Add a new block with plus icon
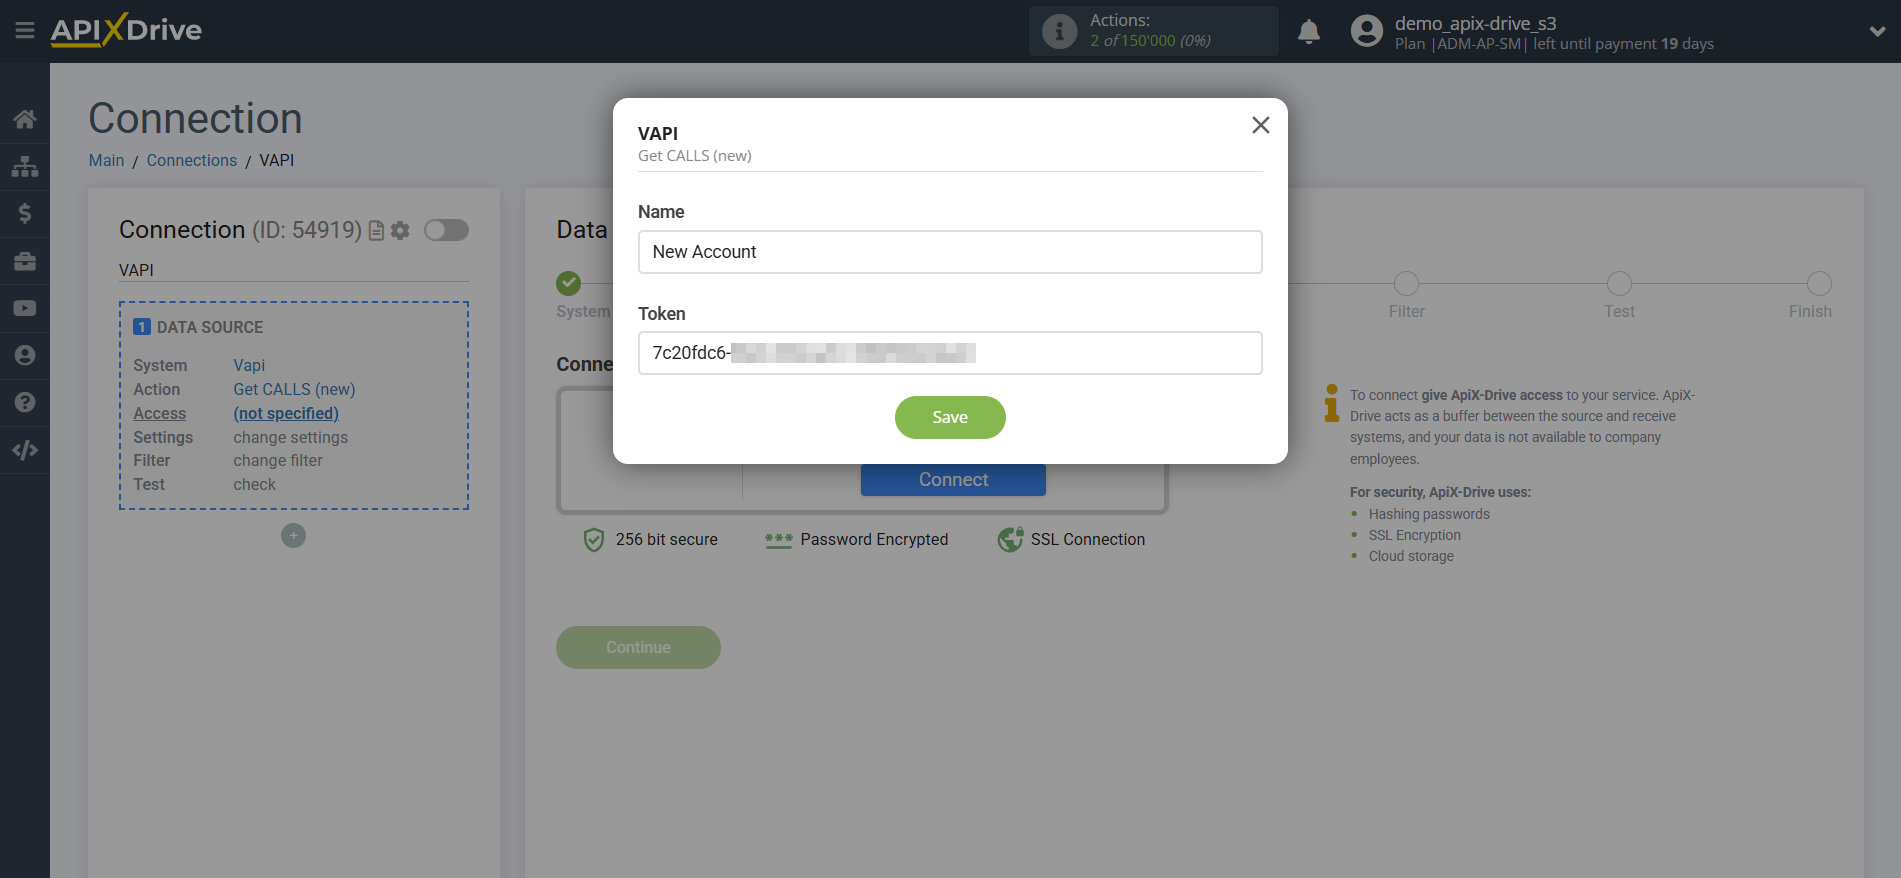Viewport: 1901px width, 878px height. 293,536
